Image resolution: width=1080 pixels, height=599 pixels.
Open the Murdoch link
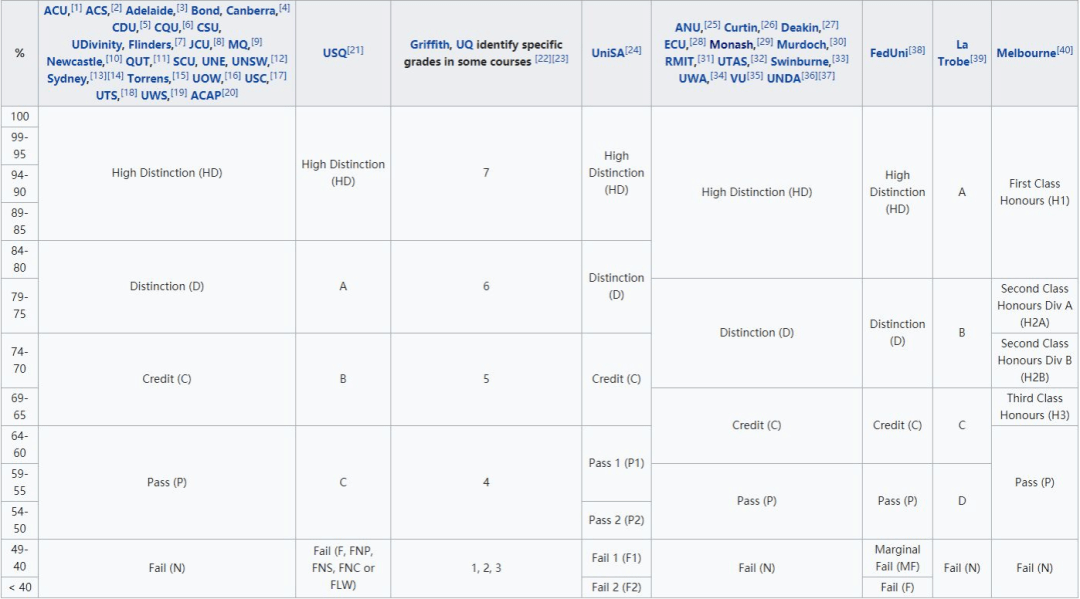click(x=802, y=45)
